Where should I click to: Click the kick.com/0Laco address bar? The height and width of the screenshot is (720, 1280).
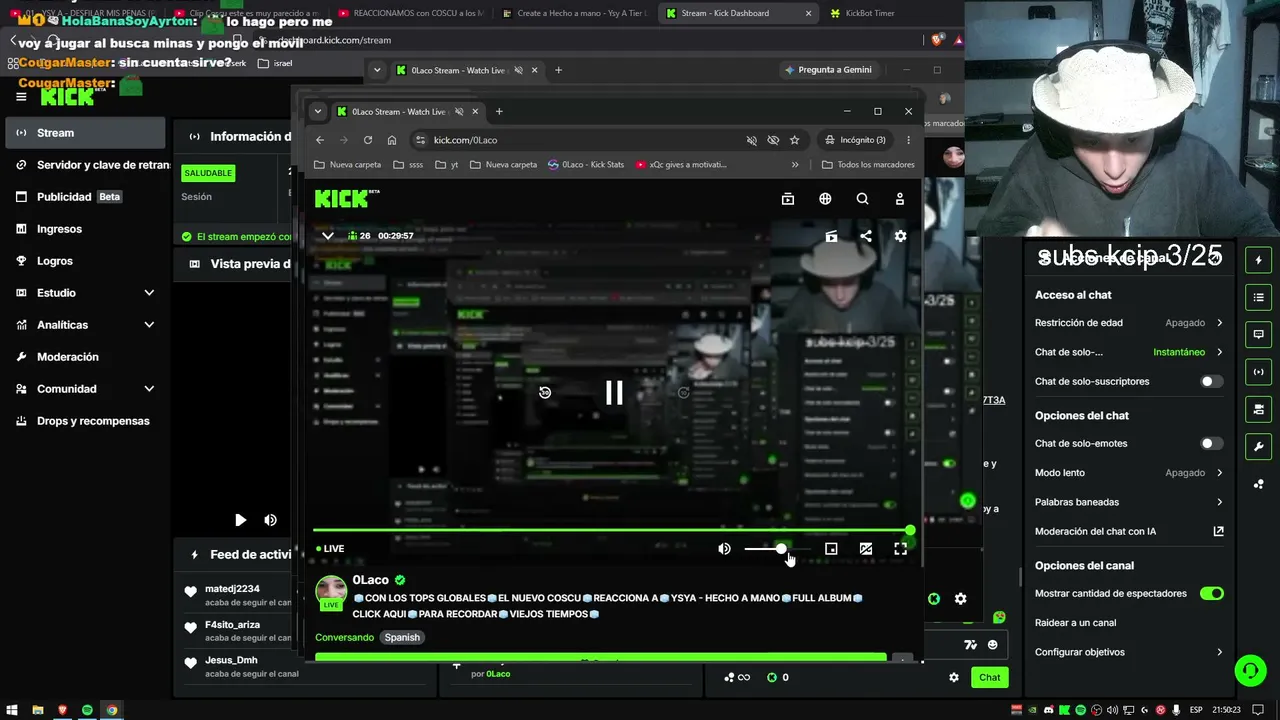point(580,140)
